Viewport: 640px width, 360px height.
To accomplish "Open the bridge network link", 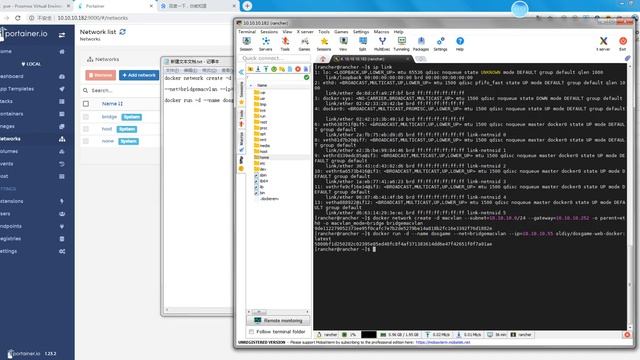I will [109, 117].
